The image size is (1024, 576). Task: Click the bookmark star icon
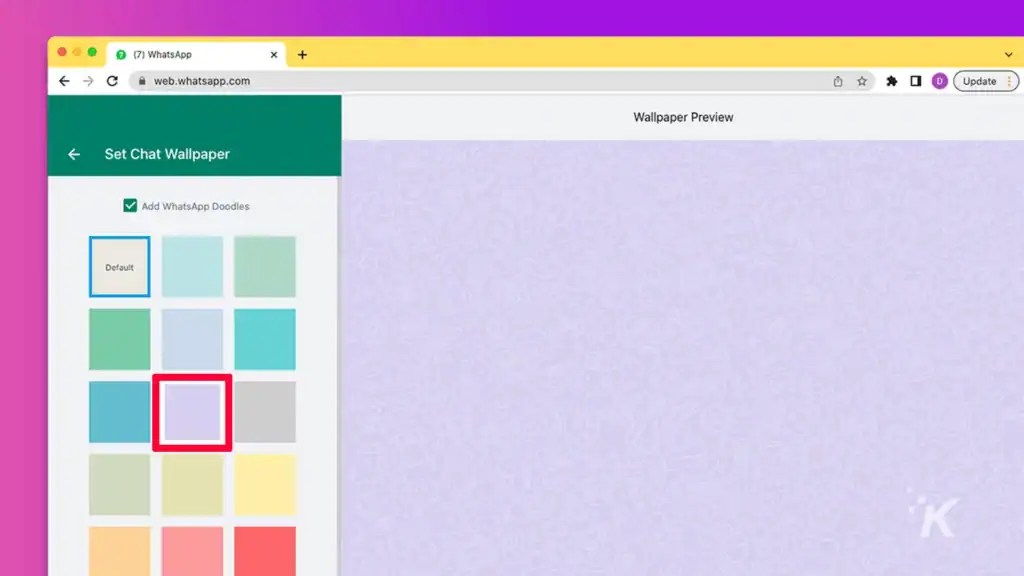[860, 81]
